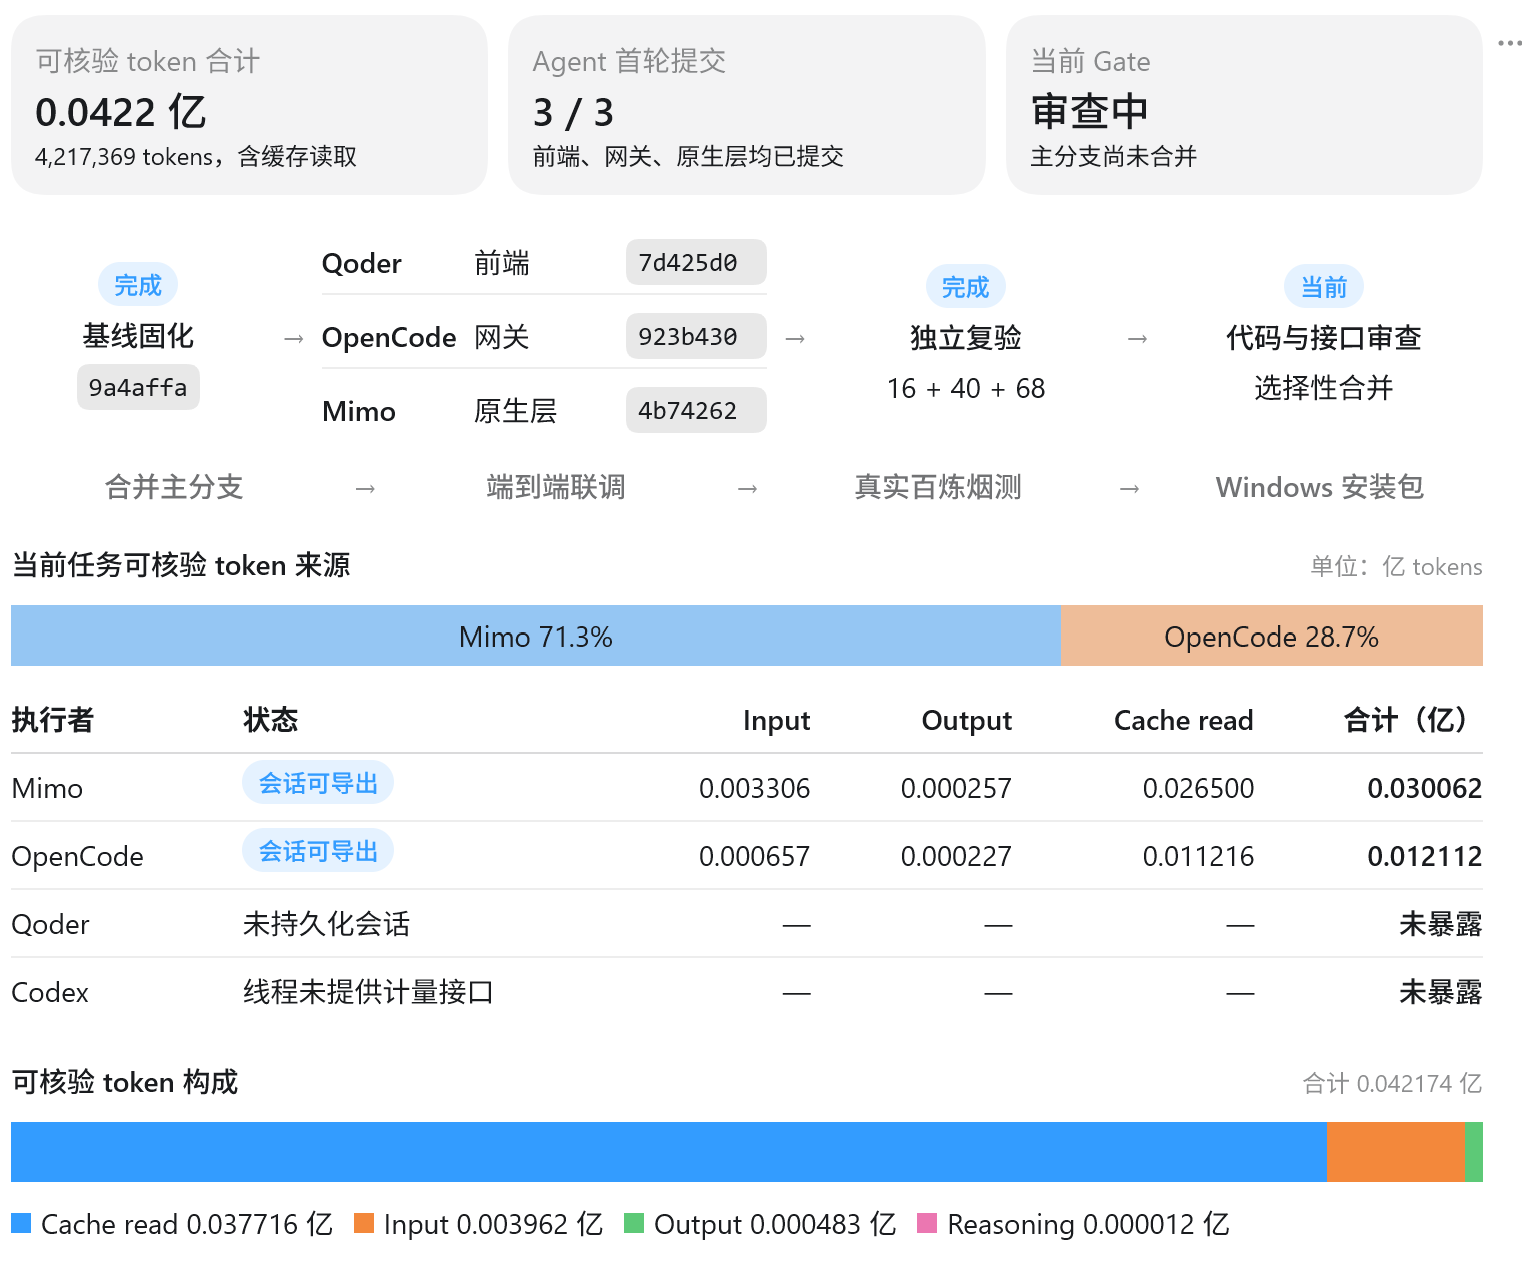Click the Output legend green square
Viewport: 1522px width, 1268px height.
point(634,1223)
